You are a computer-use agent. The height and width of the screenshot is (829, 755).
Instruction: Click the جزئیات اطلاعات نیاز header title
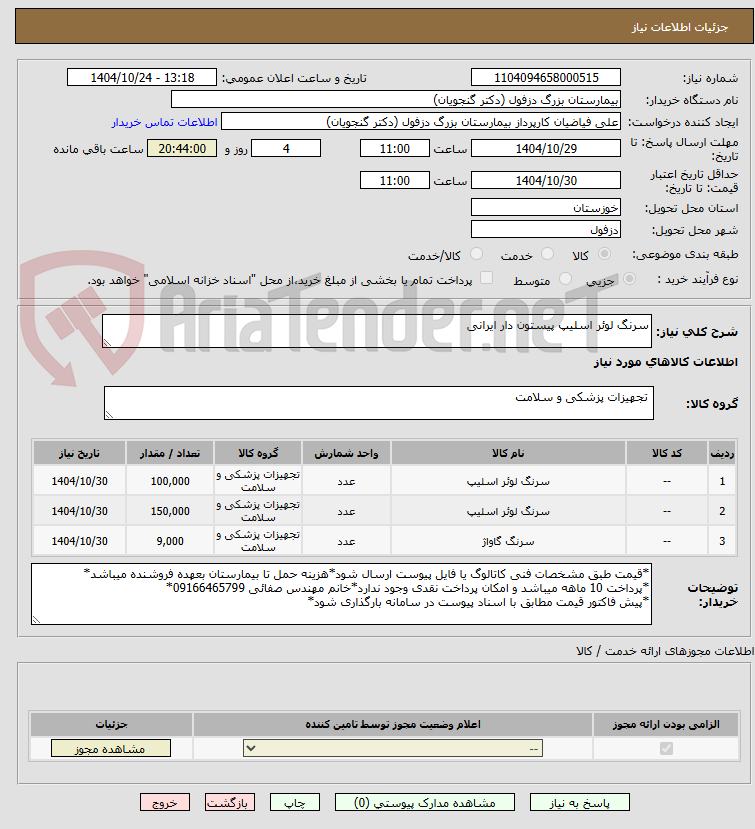680,27
